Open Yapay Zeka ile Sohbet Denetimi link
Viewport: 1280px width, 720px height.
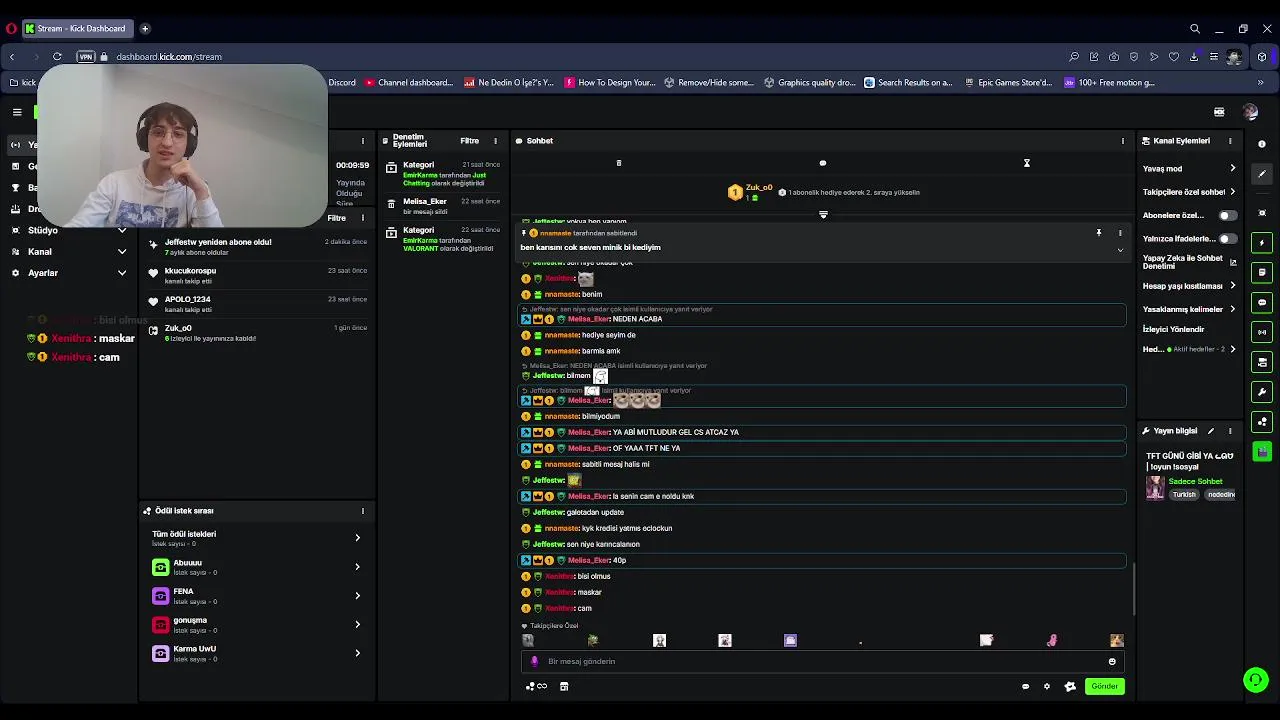1188,262
